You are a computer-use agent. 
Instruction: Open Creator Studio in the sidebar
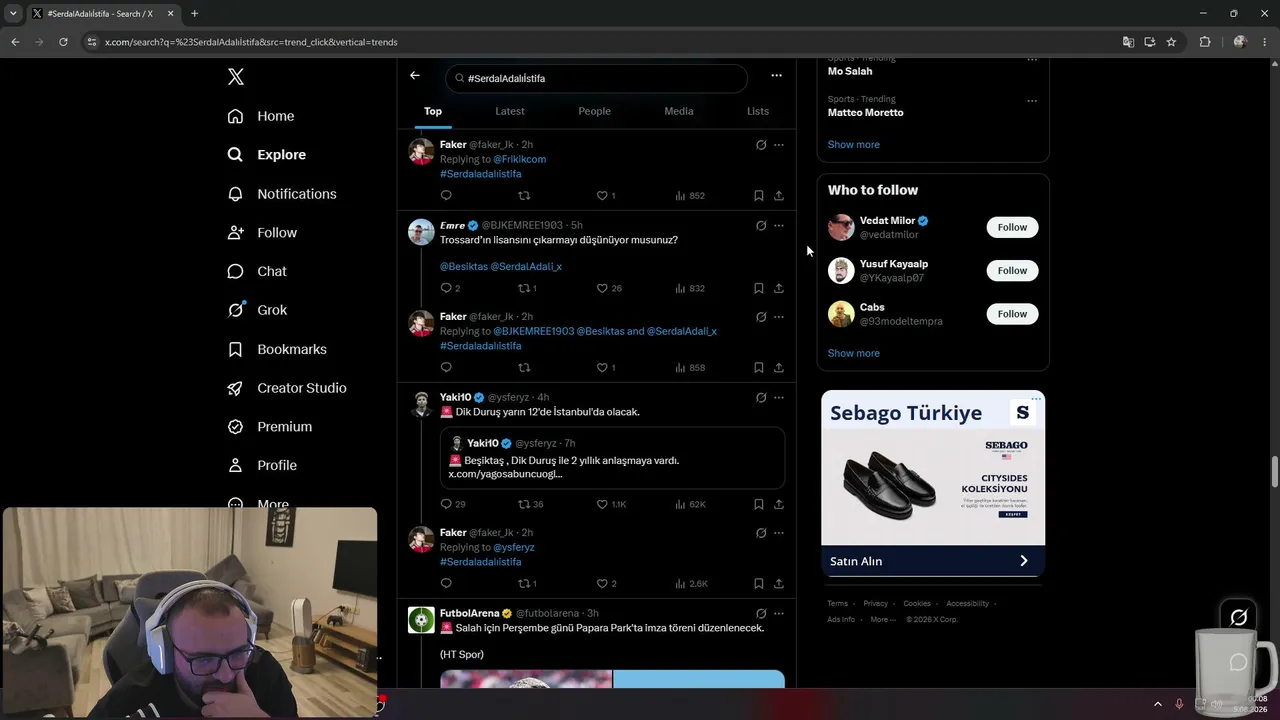287,388
